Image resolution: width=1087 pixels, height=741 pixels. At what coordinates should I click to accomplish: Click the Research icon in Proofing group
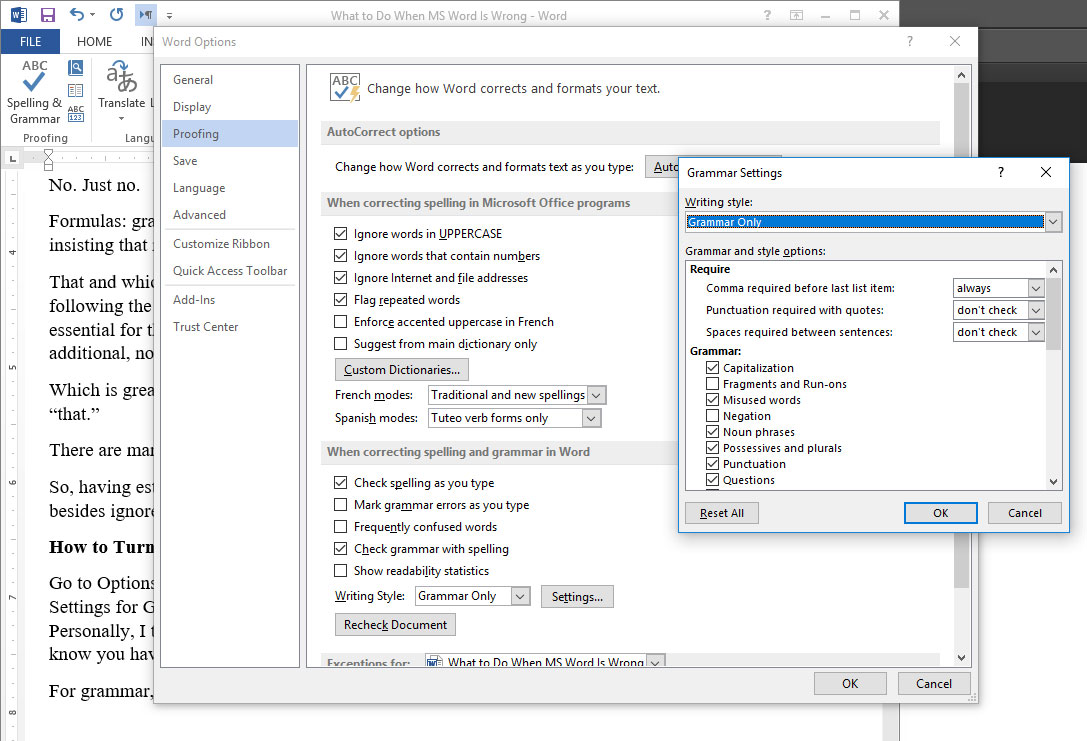pos(76,68)
